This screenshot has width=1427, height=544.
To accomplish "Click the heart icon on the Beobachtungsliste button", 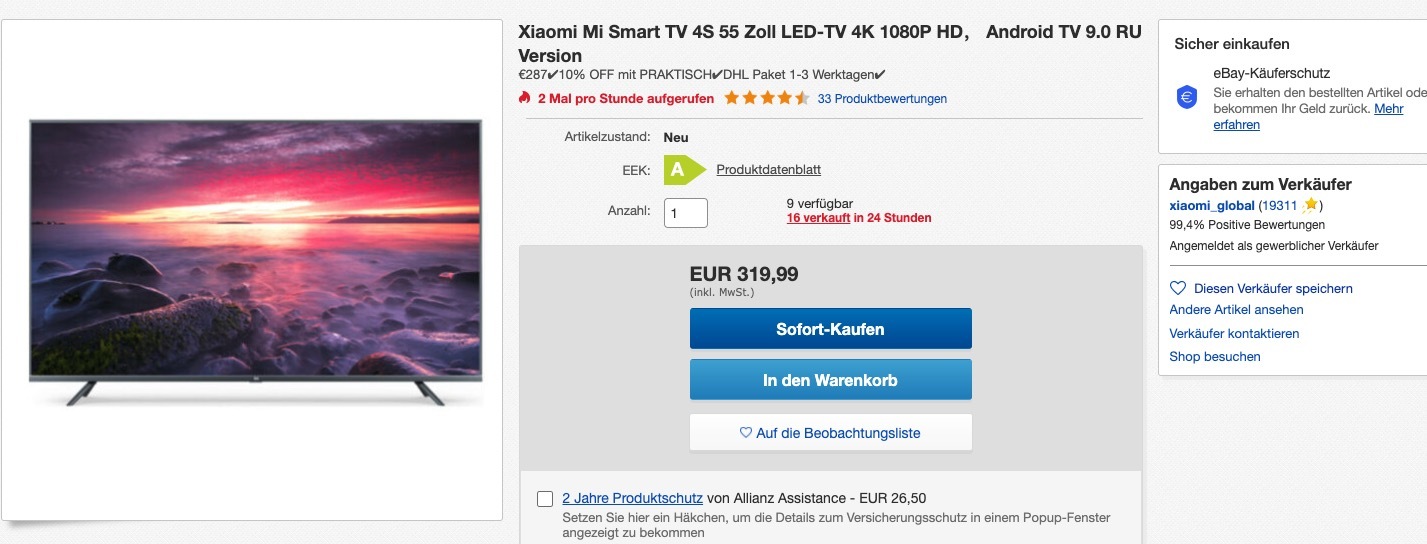I will point(745,433).
